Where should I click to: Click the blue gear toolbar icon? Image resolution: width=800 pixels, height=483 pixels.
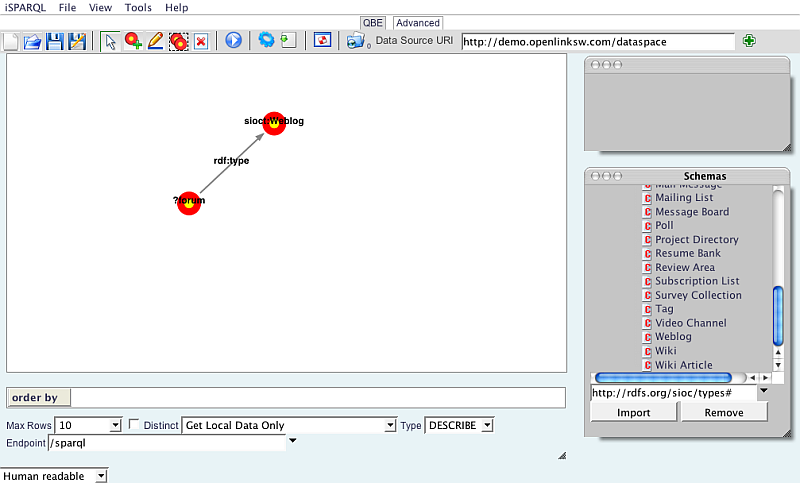[266, 39]
